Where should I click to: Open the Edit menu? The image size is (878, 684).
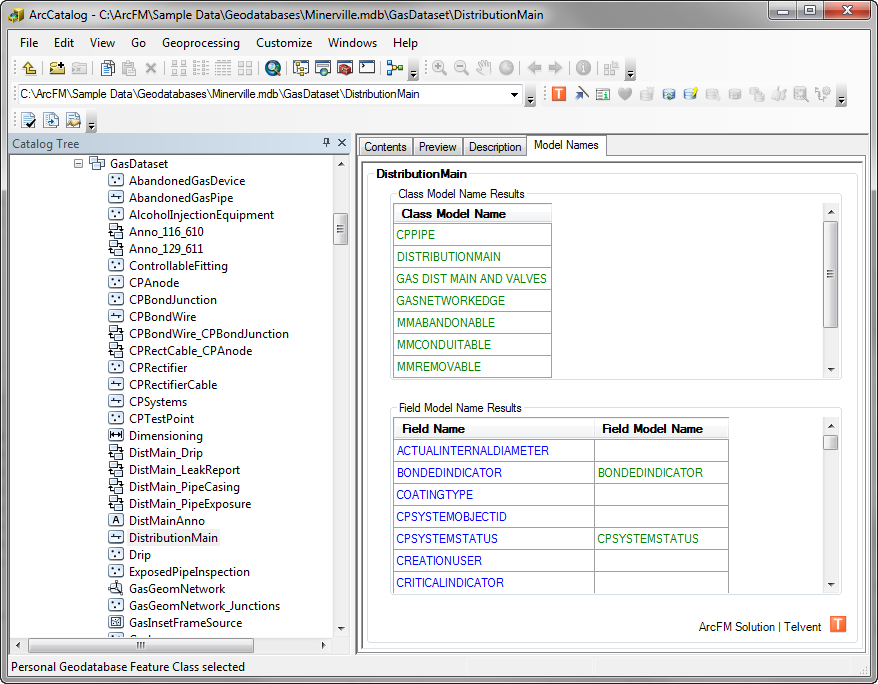pos(64,43)
